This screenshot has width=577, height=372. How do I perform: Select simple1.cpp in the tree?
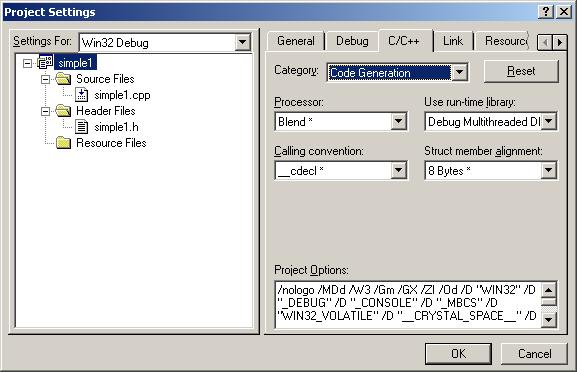coord(122,95)
